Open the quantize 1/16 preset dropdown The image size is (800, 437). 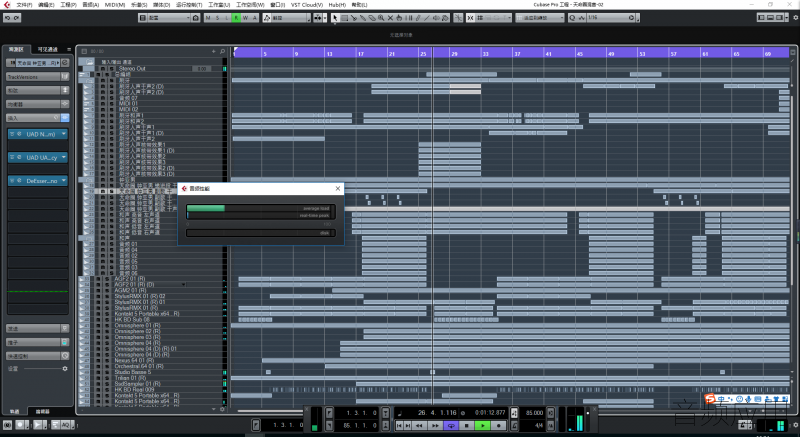pyautogui.click(x=631, y=18)
